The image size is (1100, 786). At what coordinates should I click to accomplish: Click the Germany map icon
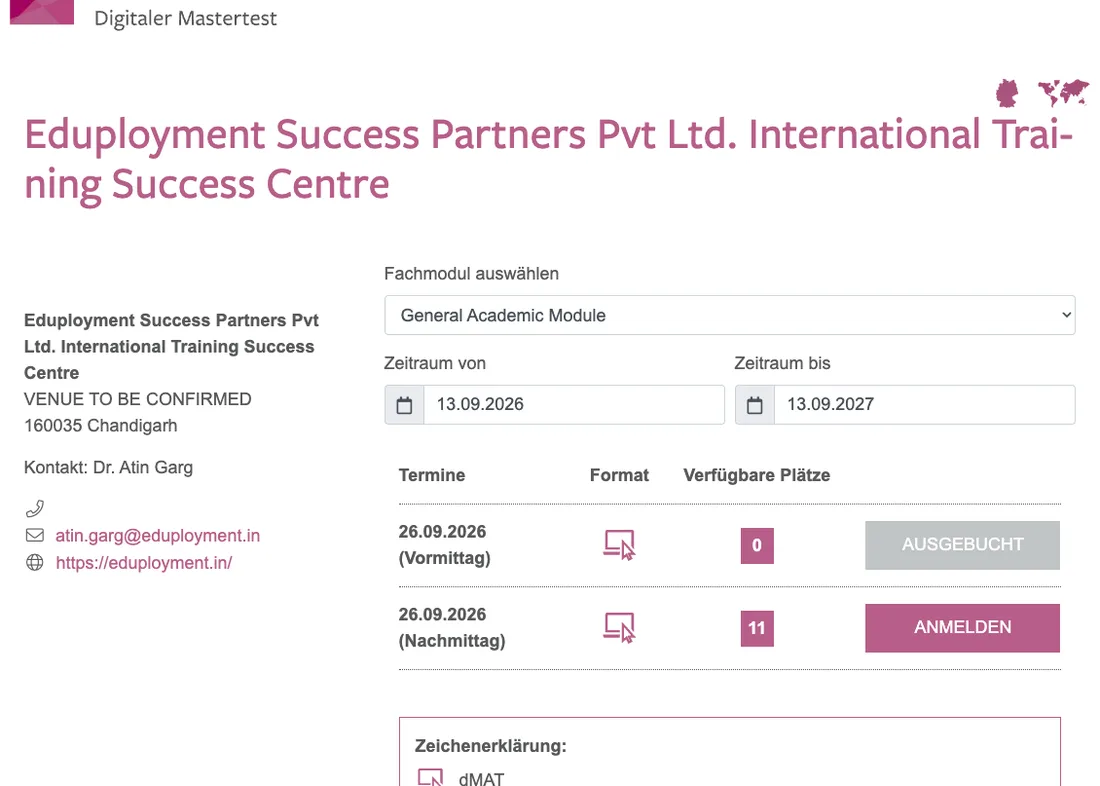point(1007,93)
